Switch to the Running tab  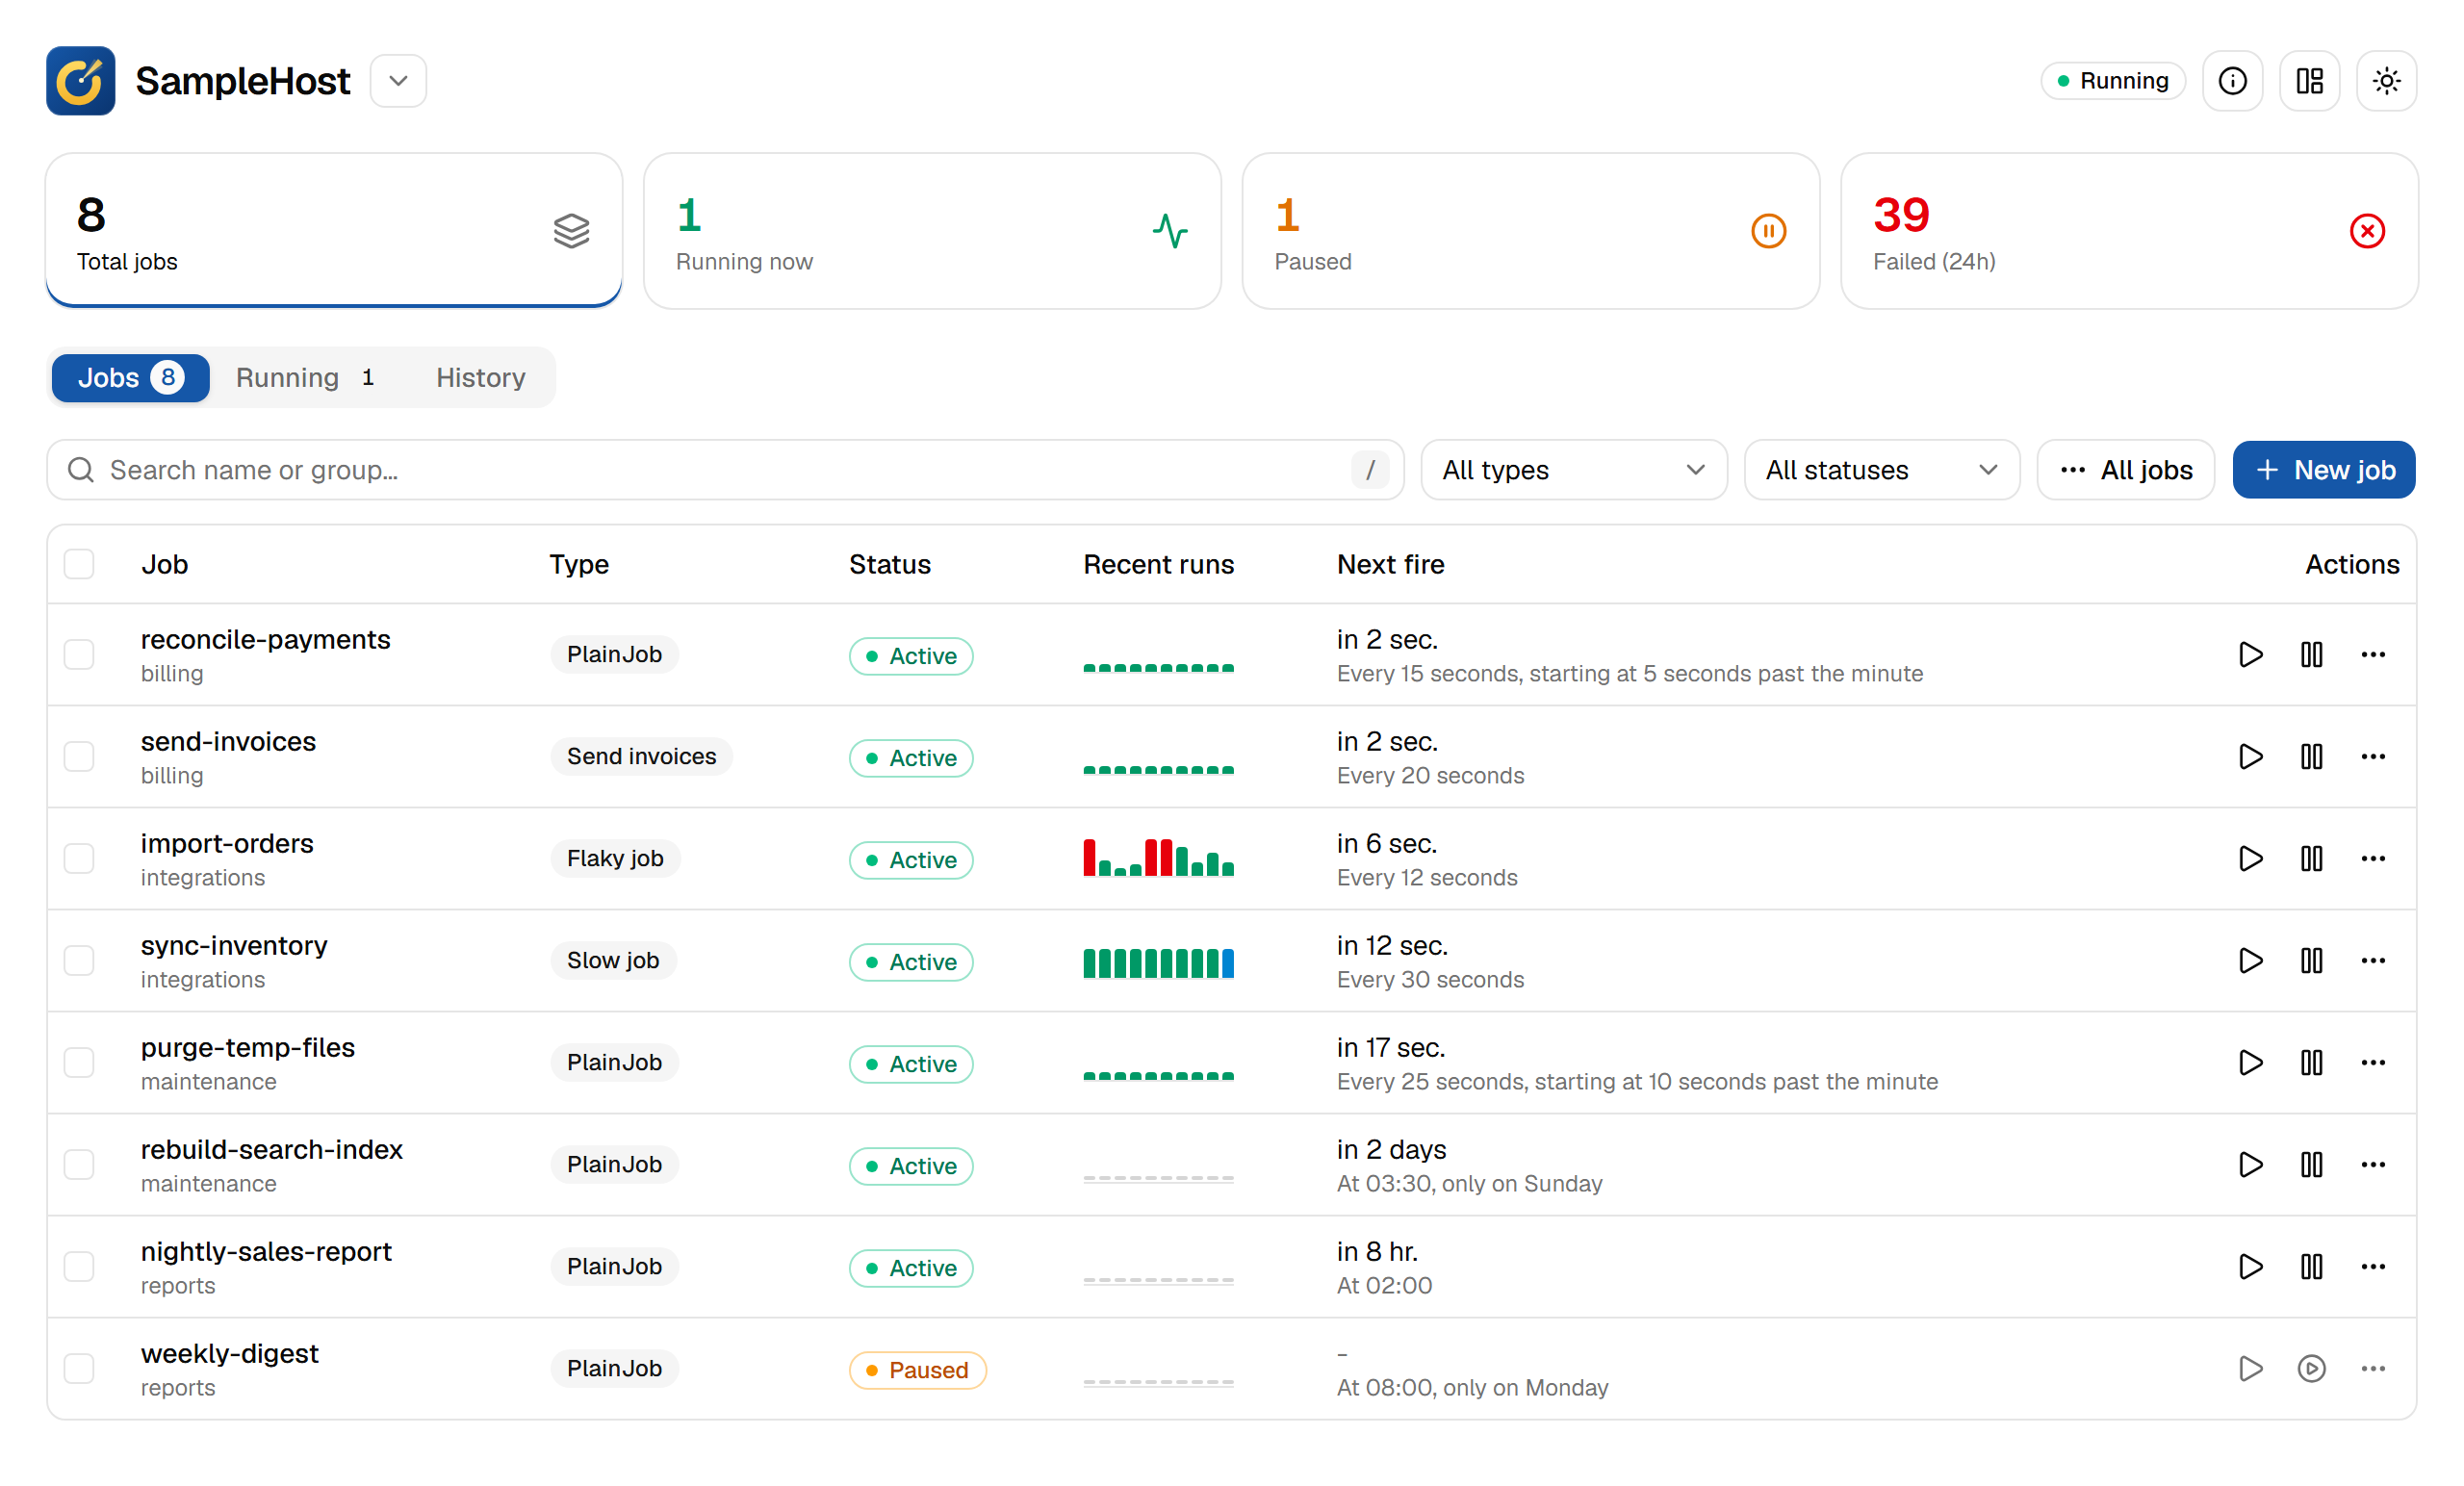(306, 378)
